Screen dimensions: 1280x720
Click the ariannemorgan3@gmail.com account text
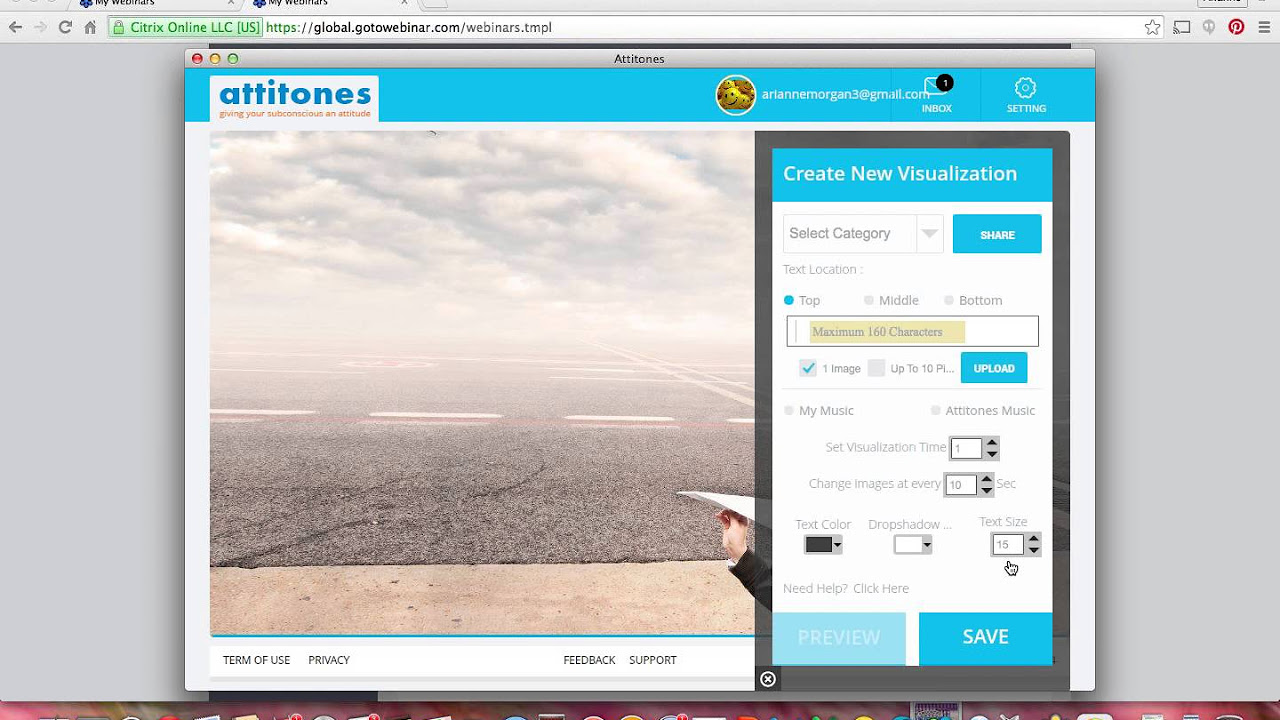(846, 94)
